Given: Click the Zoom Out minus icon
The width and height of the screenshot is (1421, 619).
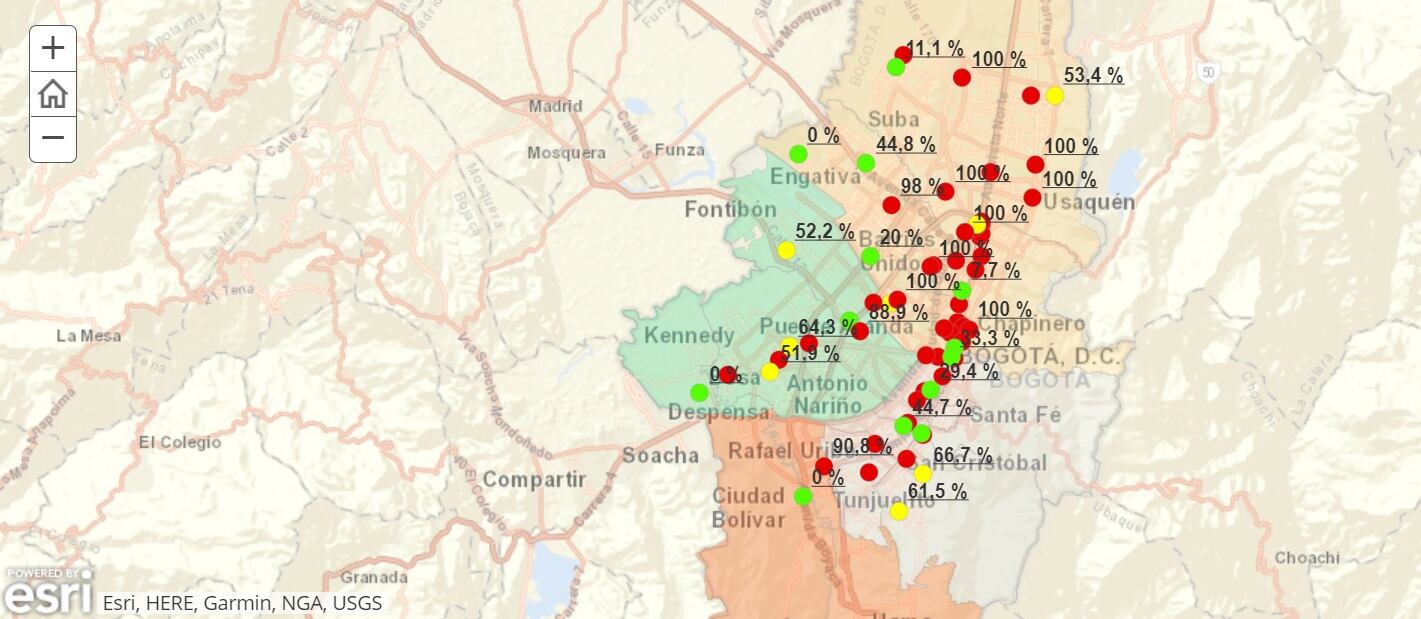Looking at the screenshot, I should click(51, 135).
